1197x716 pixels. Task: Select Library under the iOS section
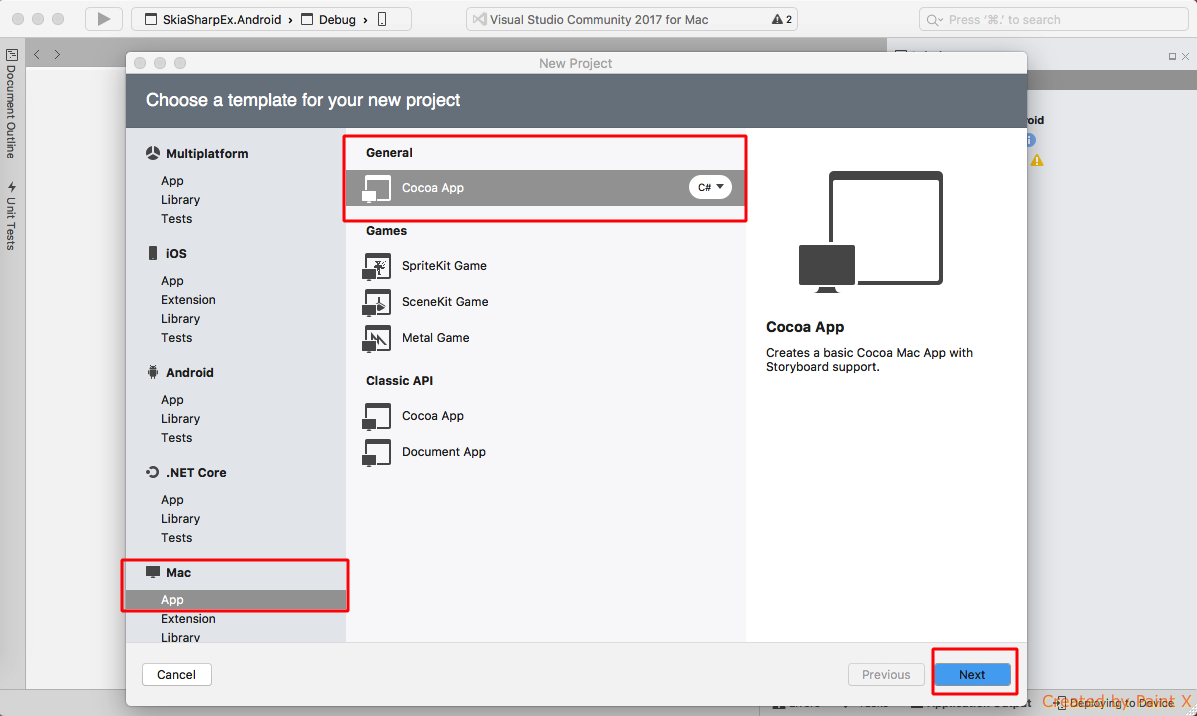coord(180,319)
